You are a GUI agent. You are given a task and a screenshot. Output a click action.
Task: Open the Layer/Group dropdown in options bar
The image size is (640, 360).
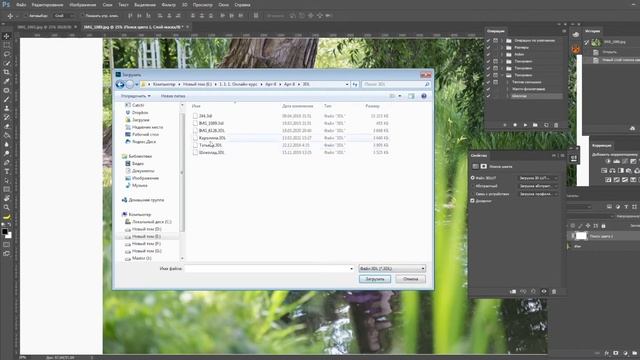(64, 16)
